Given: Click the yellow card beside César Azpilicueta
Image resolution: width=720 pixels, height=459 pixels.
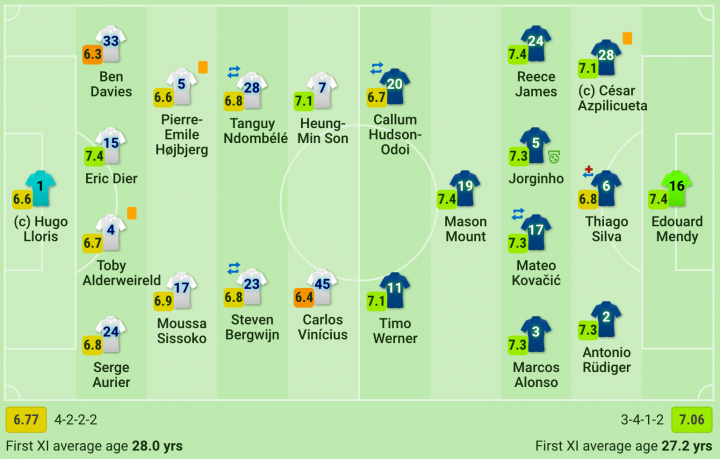Looking at the screenshot, I should click(627, 38).
